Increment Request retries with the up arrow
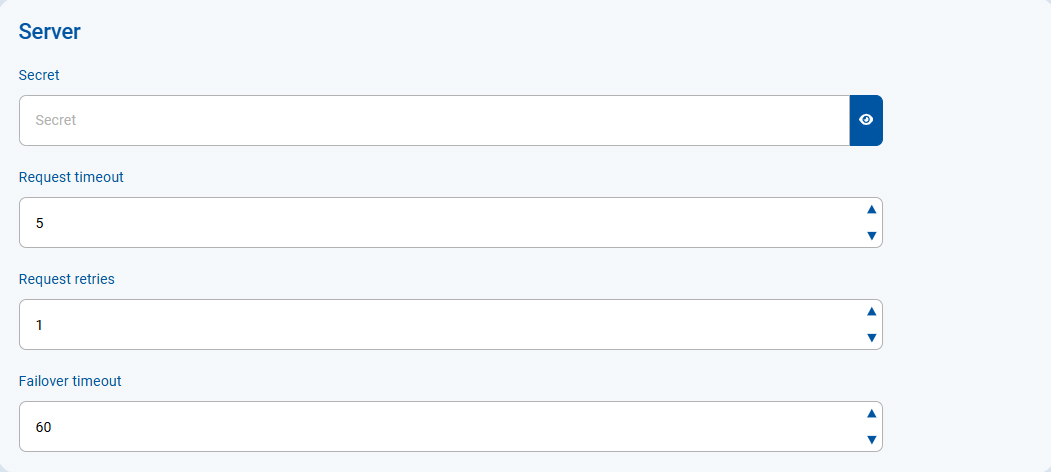The image size is (1051, 472). click(x=871, y=311)
